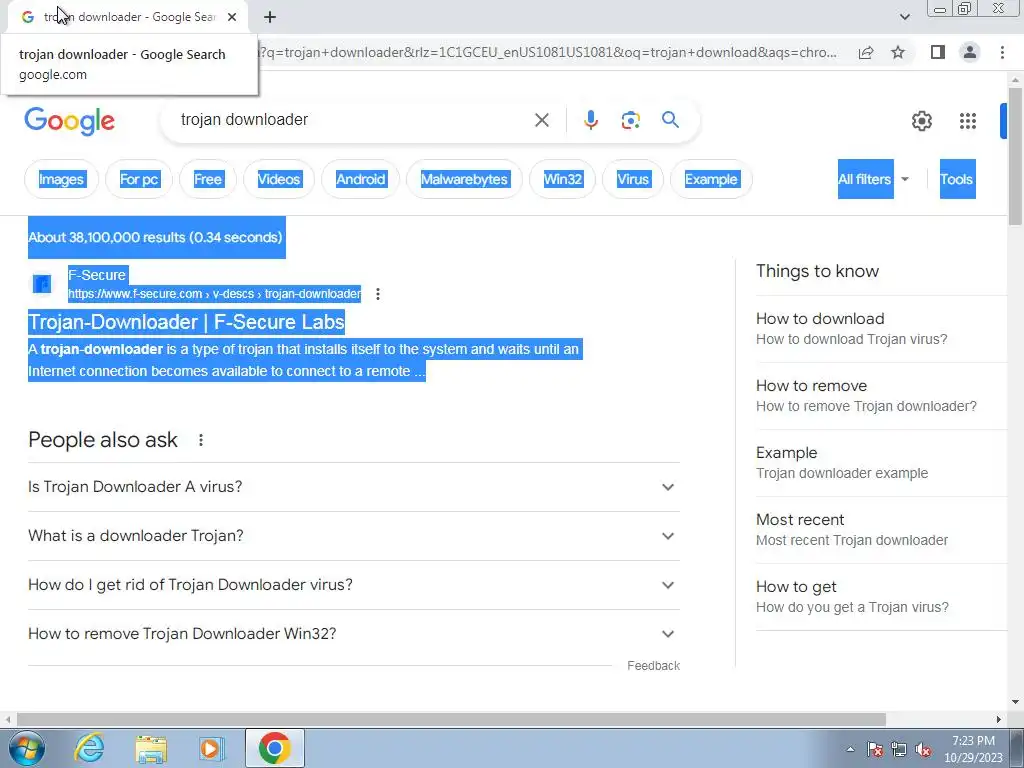
Task: Show hidden tray icons arrow
Action: click(x=850, y=749)
